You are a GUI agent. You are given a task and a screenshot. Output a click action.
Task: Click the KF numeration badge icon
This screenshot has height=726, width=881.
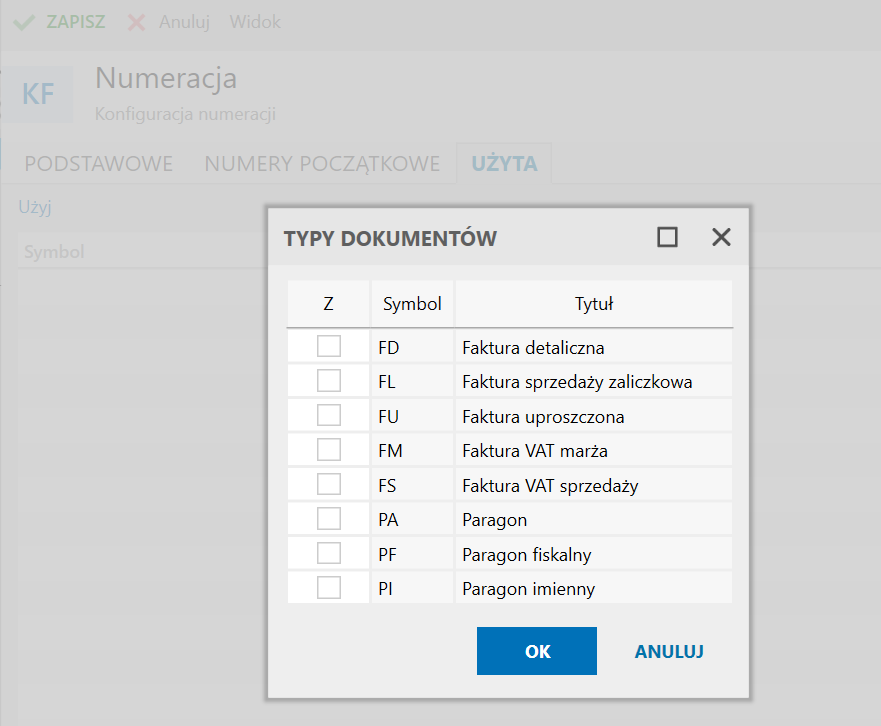[38, 95]
